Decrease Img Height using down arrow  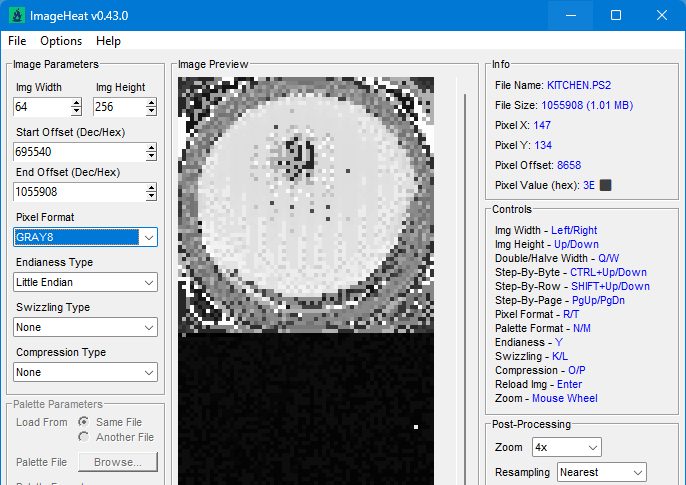pos(151,111)
